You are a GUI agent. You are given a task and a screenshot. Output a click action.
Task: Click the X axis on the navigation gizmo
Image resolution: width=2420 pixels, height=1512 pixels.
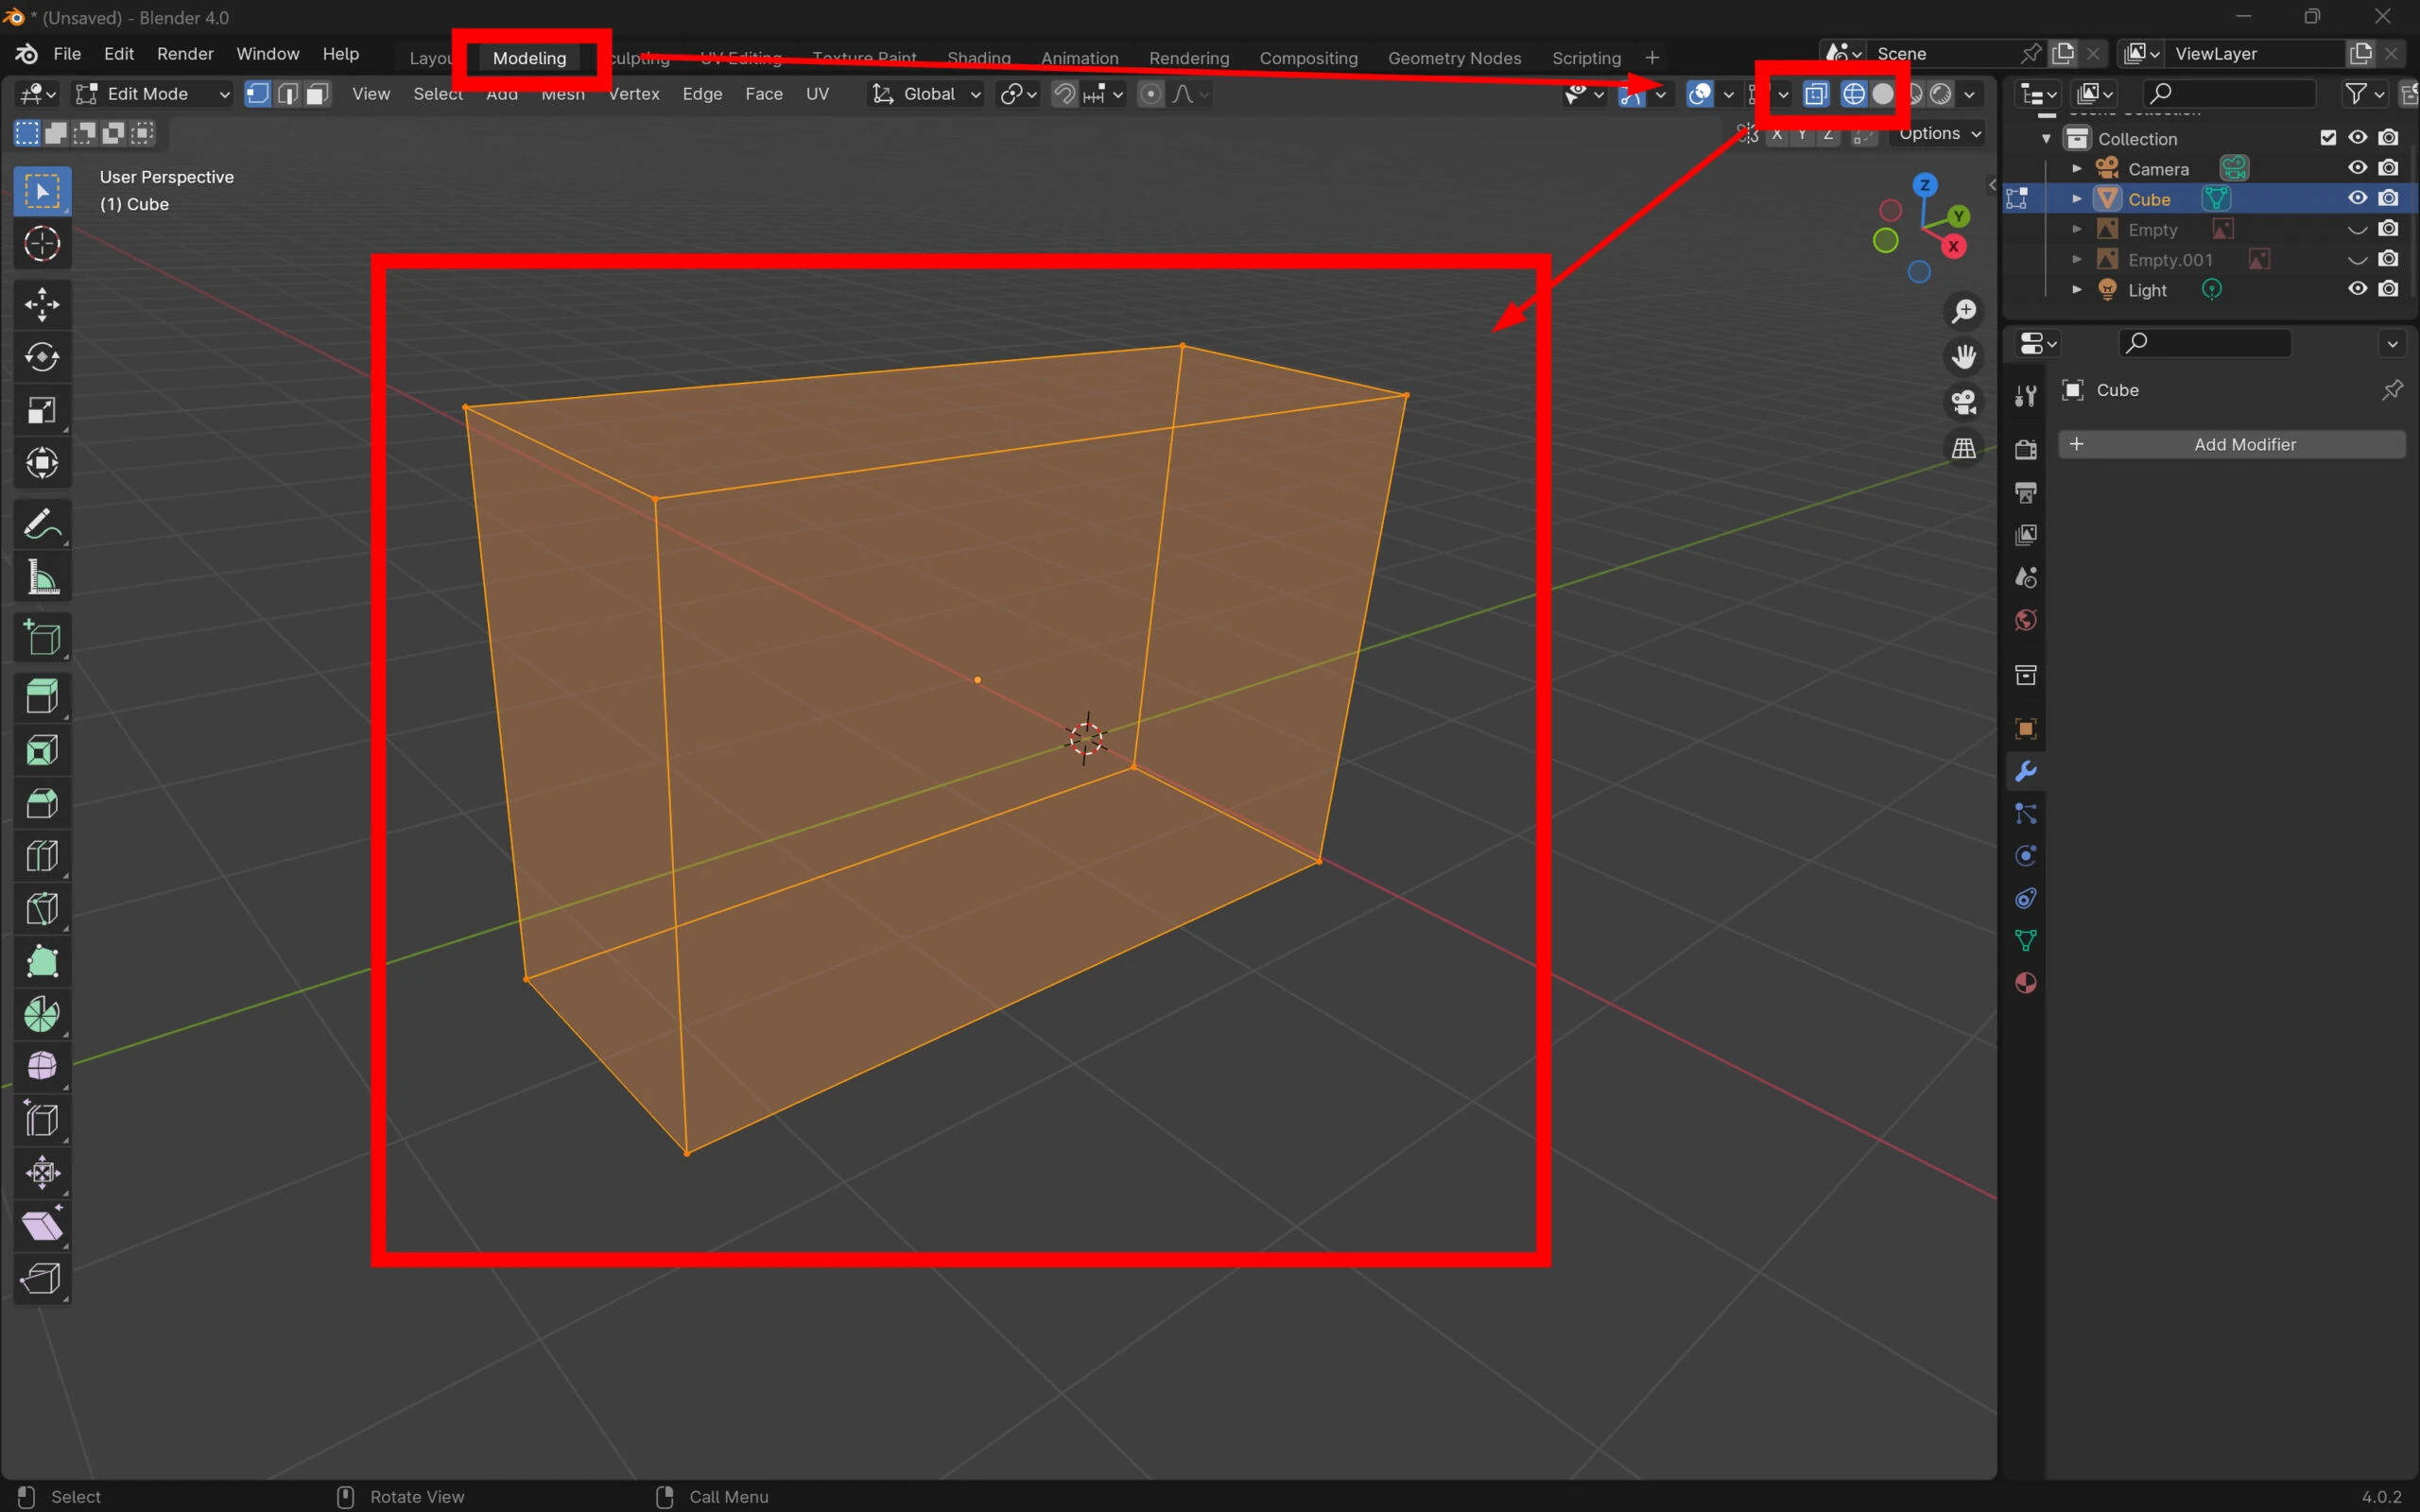[1953, 247]
